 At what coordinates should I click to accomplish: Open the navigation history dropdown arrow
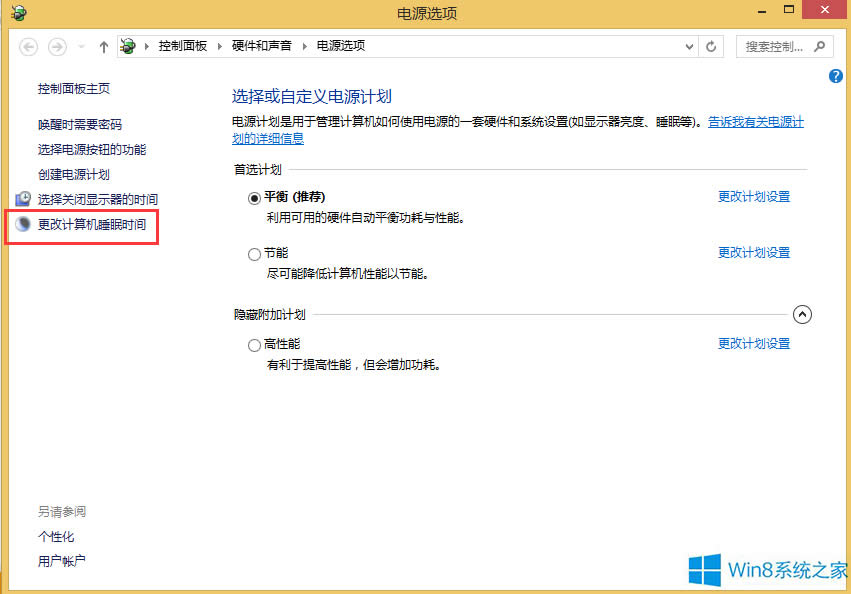(x=79, y=46)
